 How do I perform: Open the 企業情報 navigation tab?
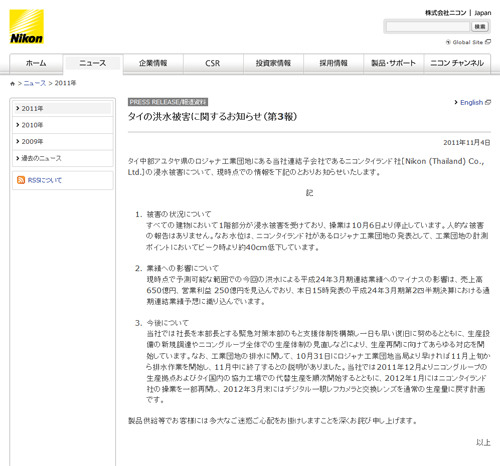(153, 63)
